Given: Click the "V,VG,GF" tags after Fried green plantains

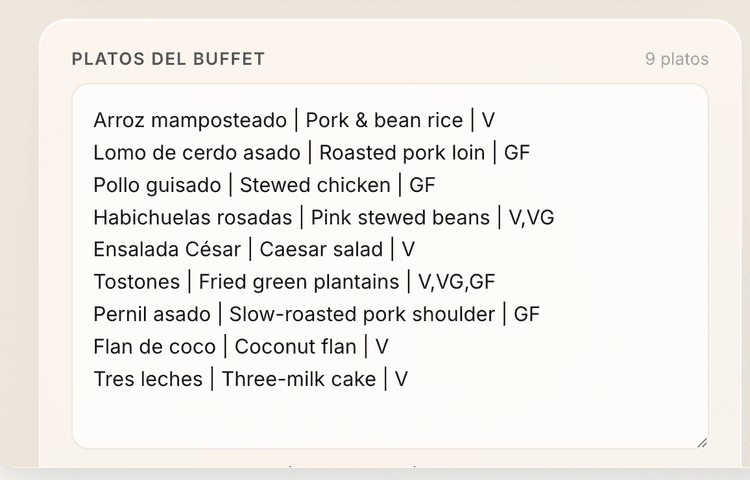Looking at the screenshot, I should [456, 282].
